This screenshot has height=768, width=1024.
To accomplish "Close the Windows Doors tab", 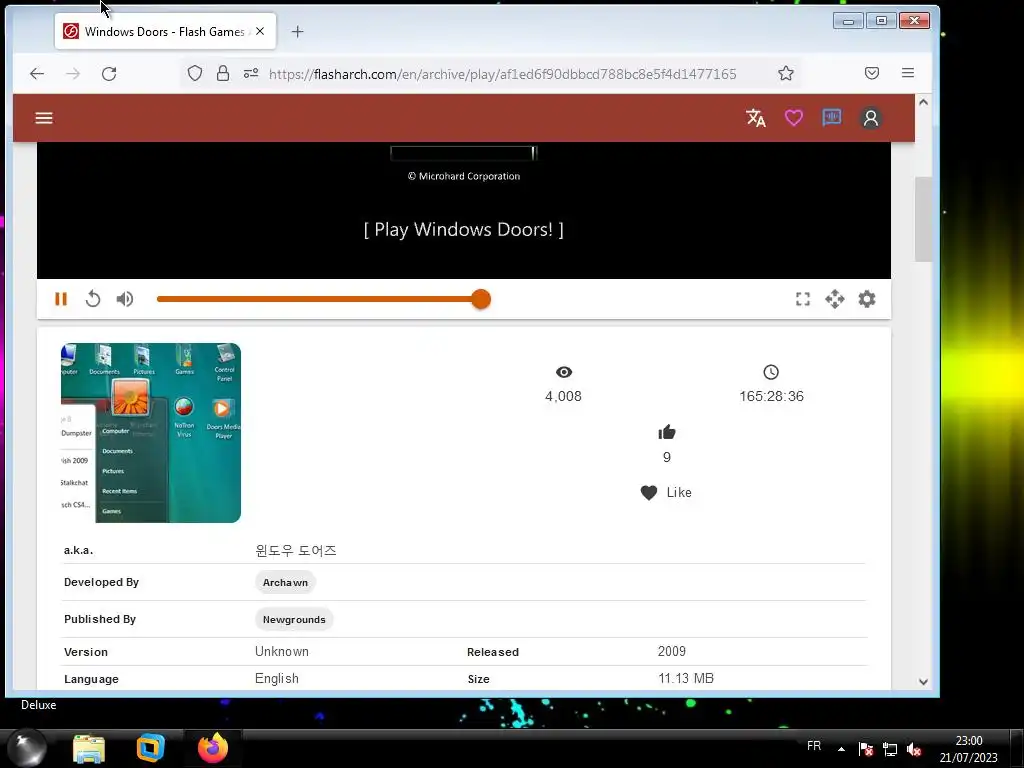I will (260, 31).
